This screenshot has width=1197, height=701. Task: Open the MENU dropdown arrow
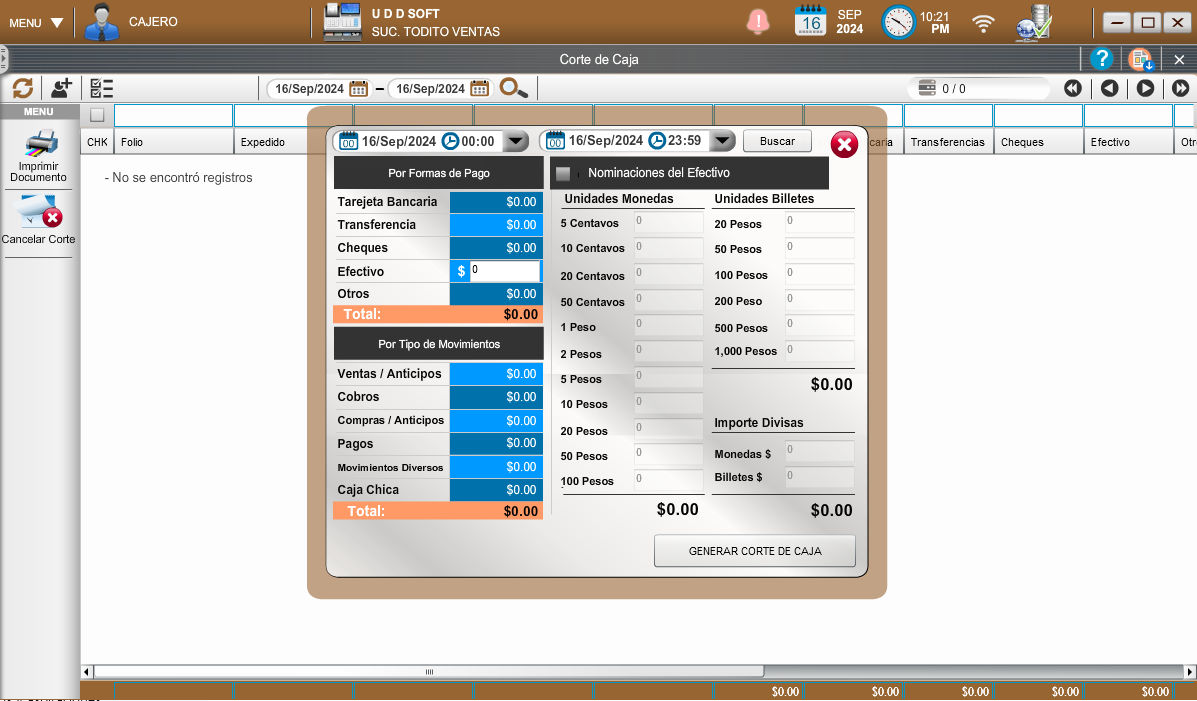click(56, 23)
